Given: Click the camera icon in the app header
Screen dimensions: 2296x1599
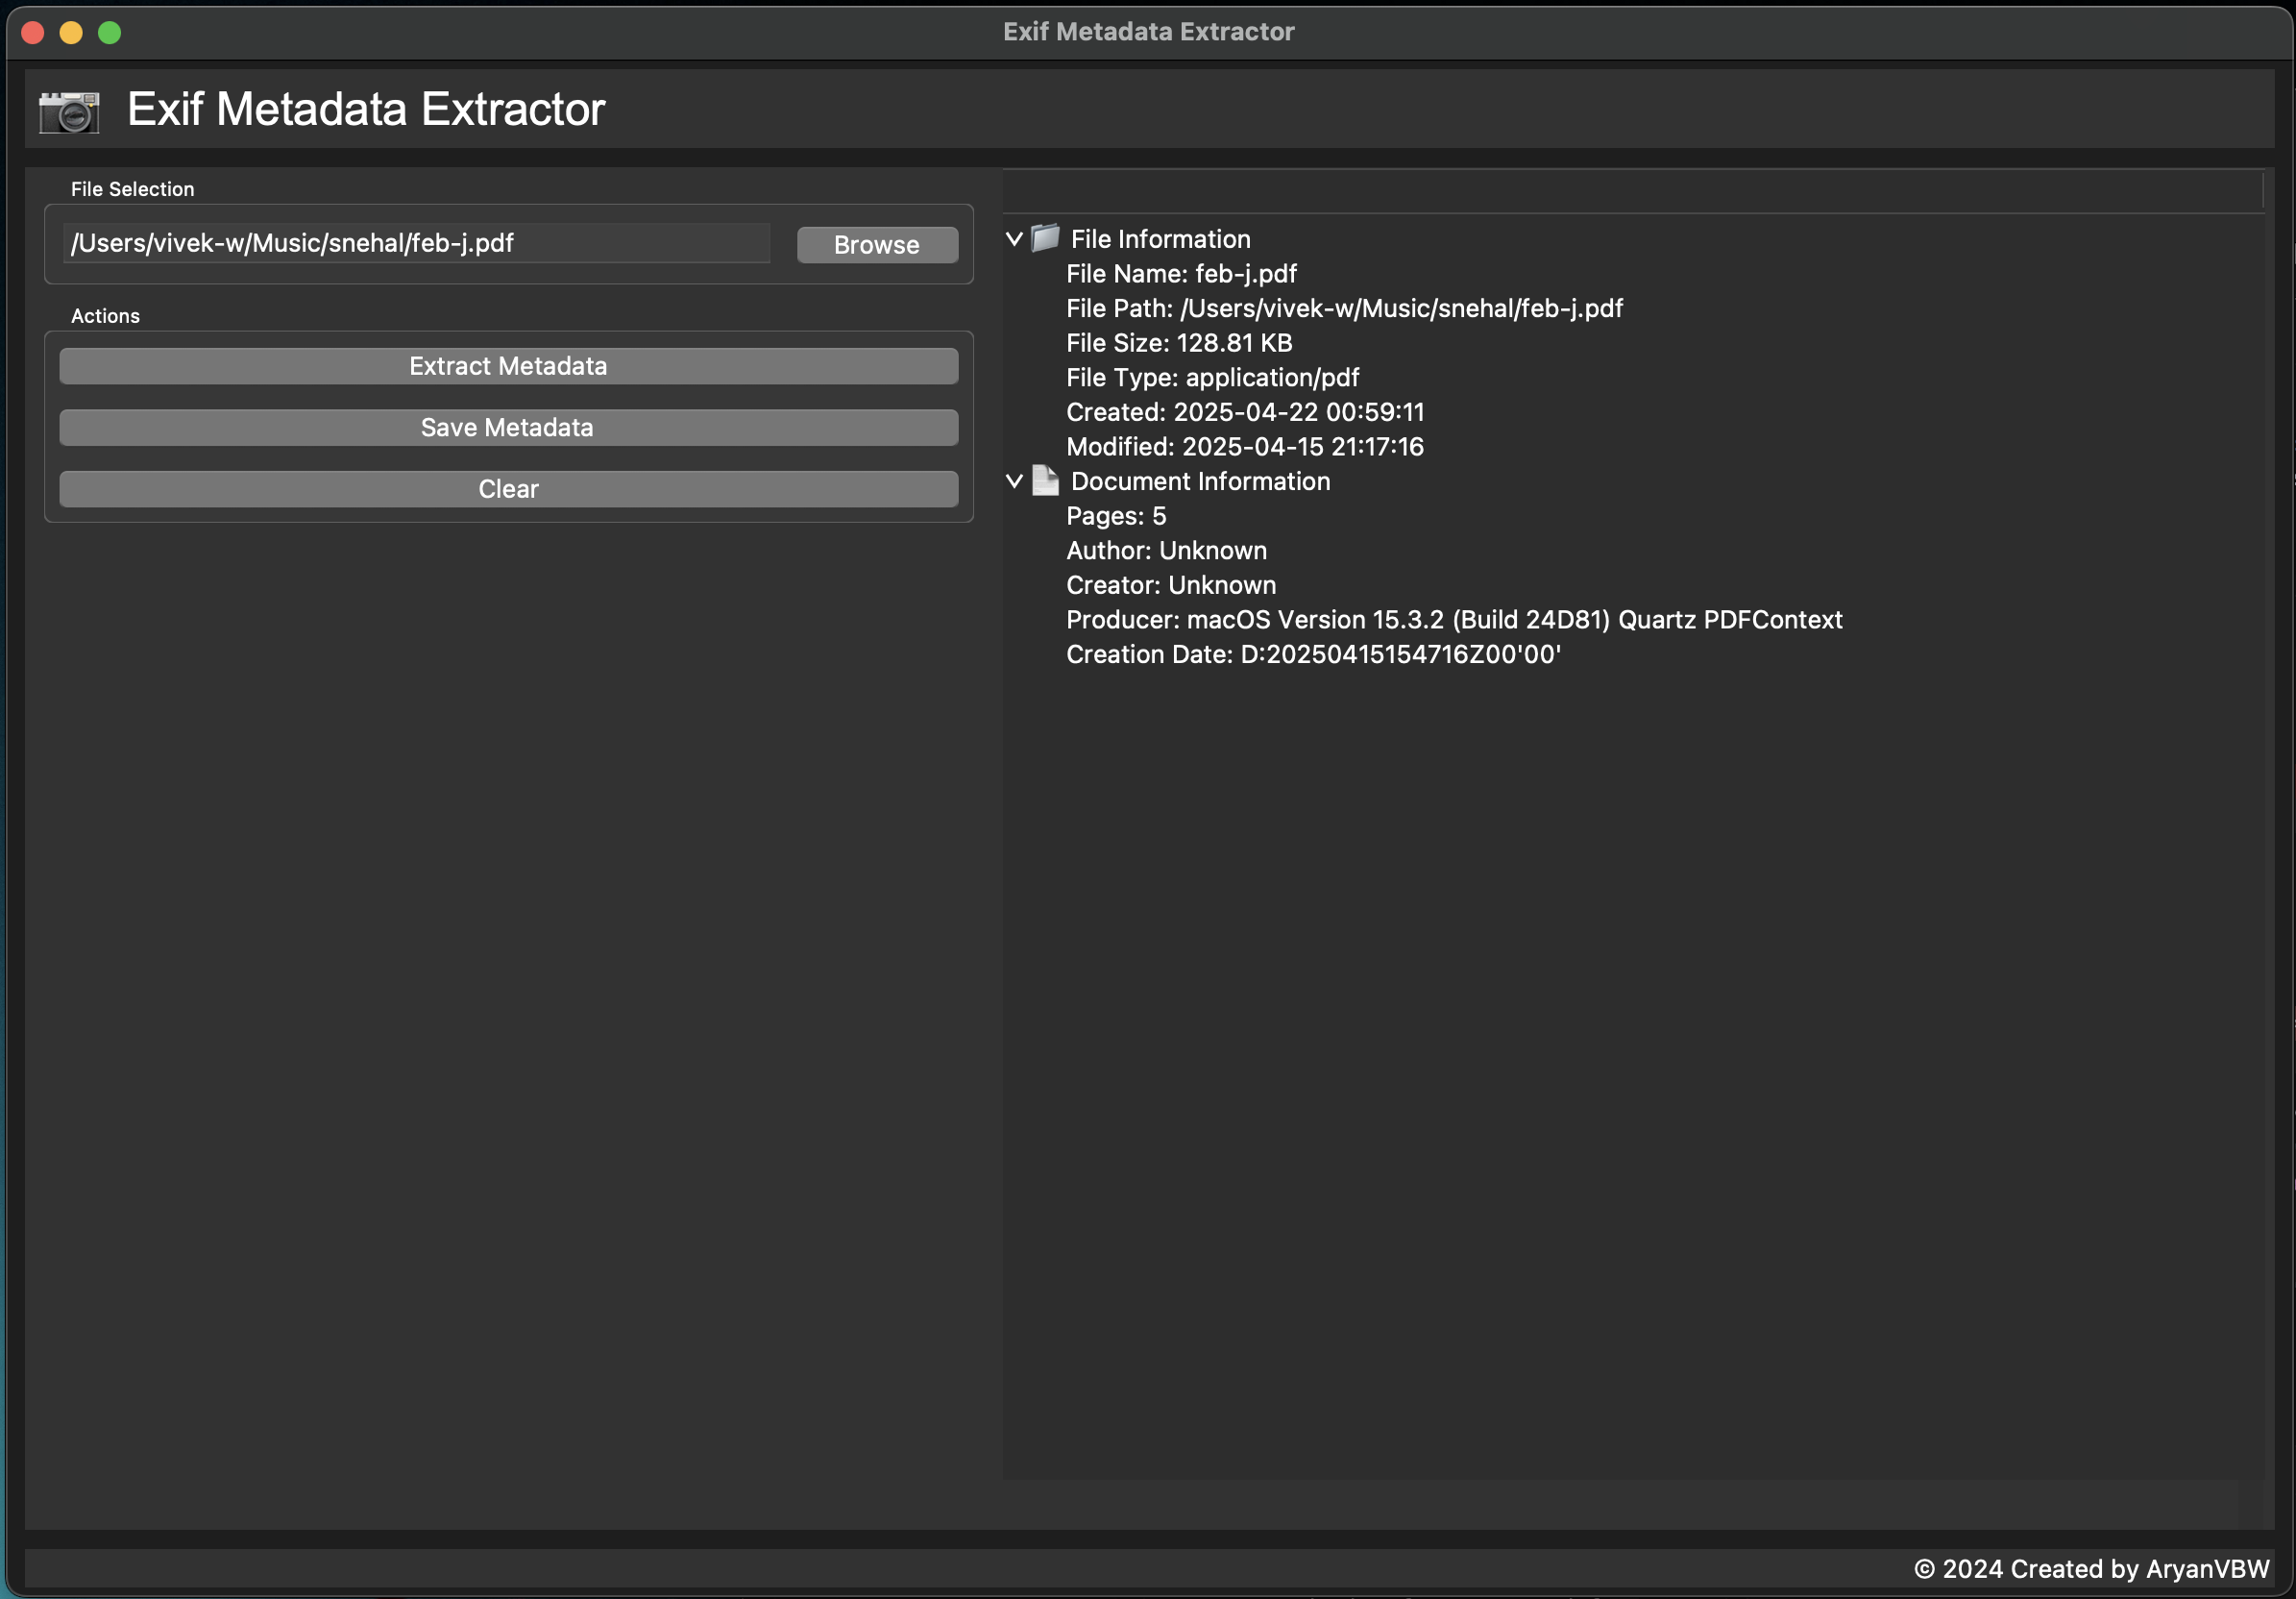Looking at the screenshot, I should 68,111.
